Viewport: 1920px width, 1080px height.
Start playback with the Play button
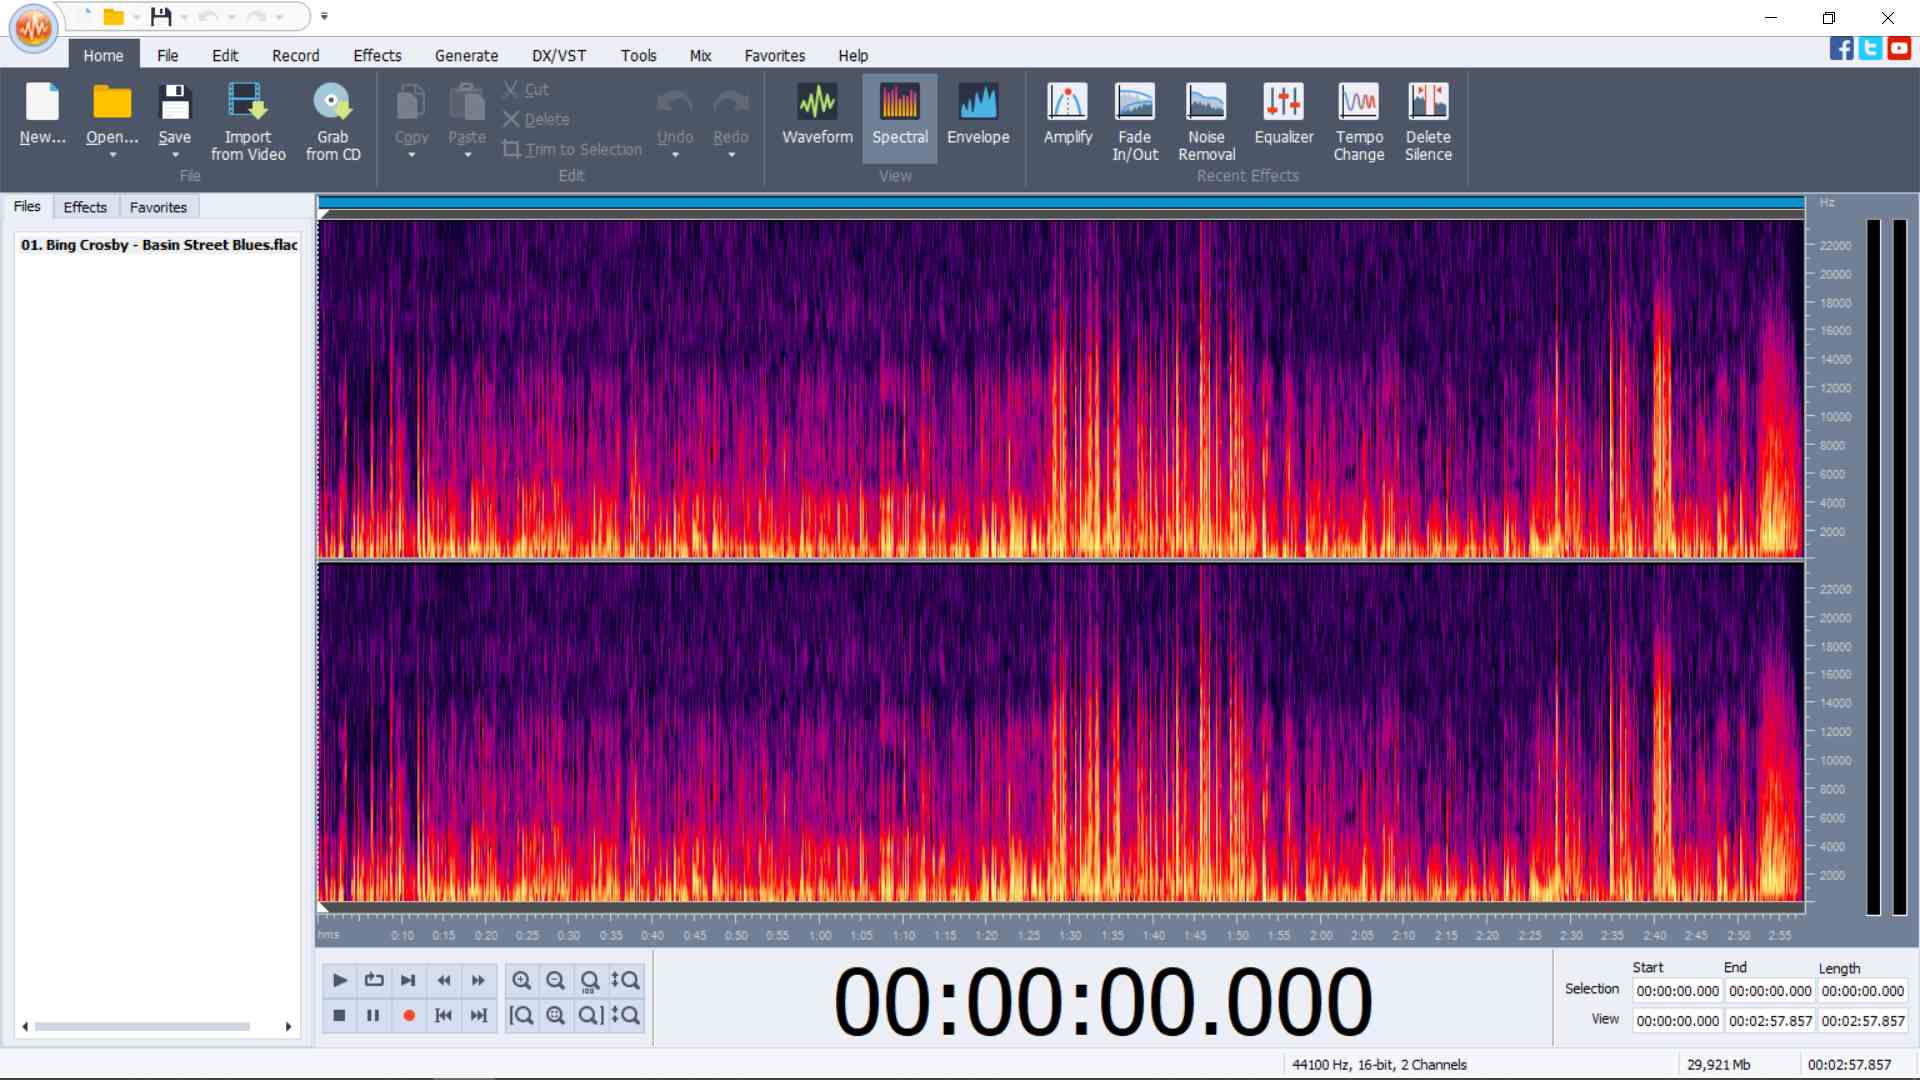click(x=339, y=980)
